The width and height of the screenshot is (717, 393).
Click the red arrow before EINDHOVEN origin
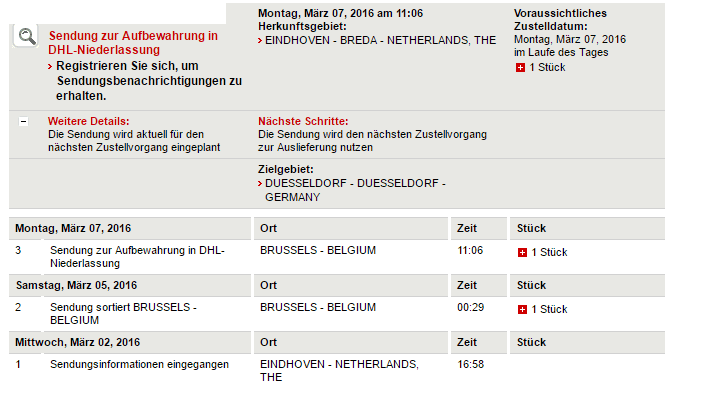pos(260,41)
